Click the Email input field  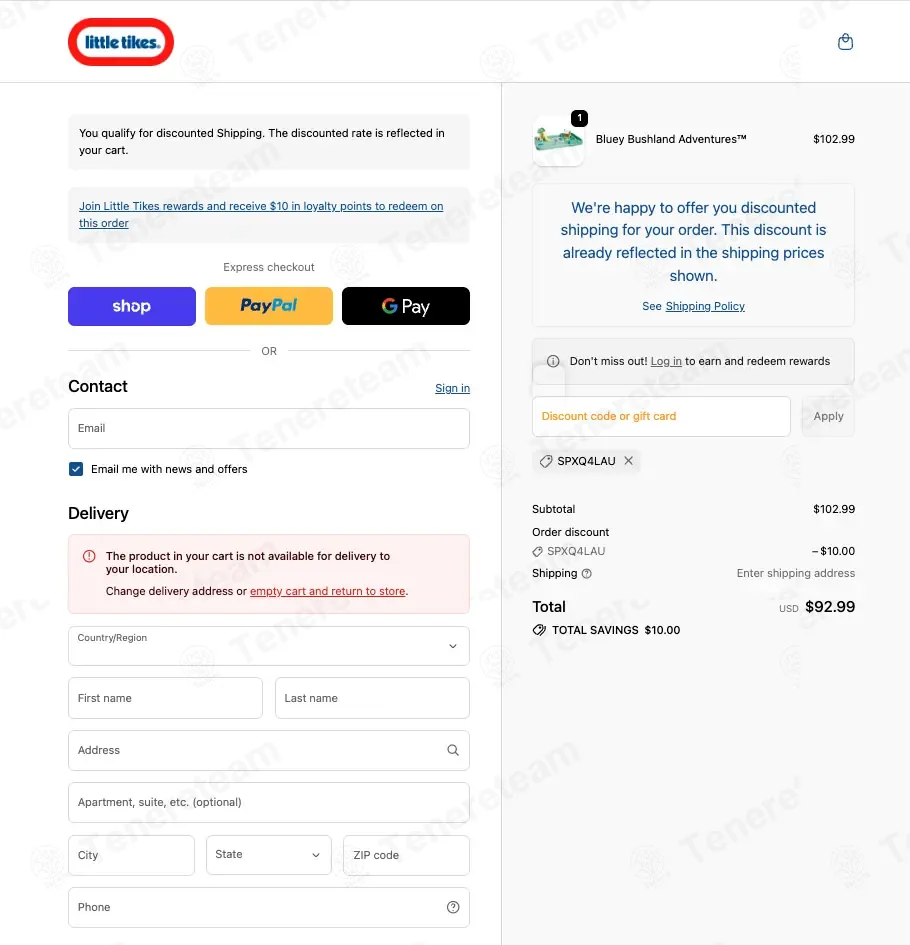click(269, 429)
